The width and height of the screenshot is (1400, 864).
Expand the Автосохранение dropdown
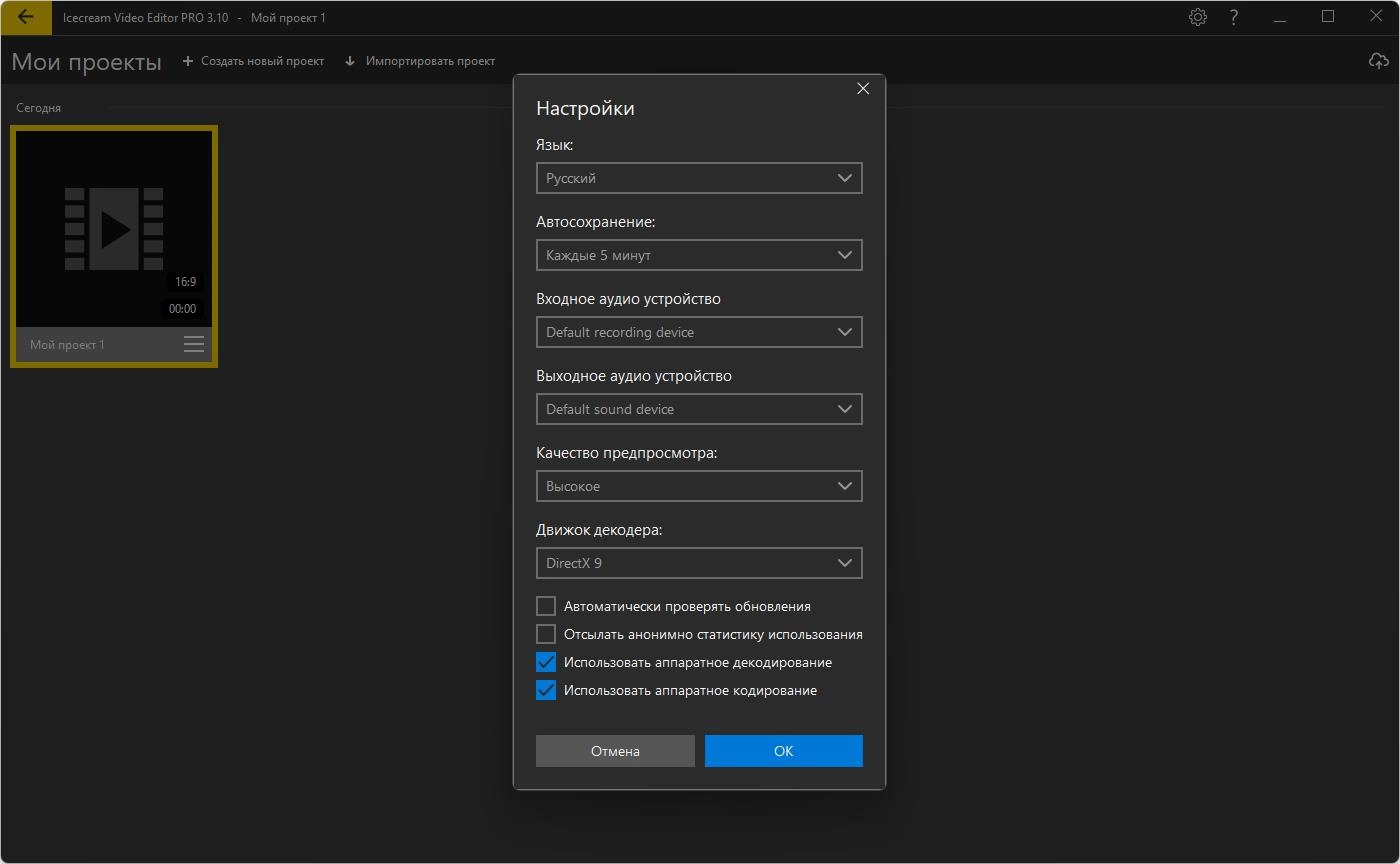(x=698, y=255)
